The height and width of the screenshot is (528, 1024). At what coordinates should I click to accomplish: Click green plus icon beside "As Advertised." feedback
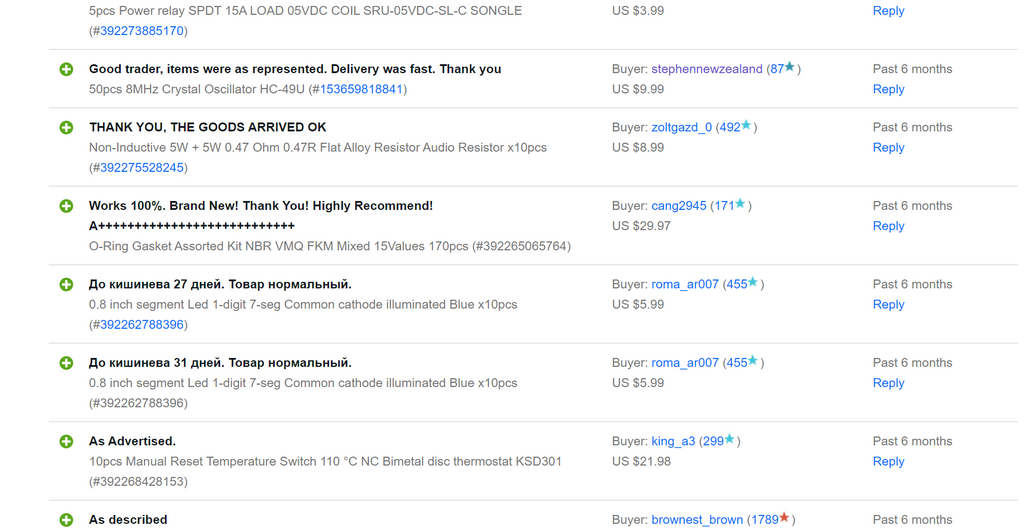[x=66, y=441]
